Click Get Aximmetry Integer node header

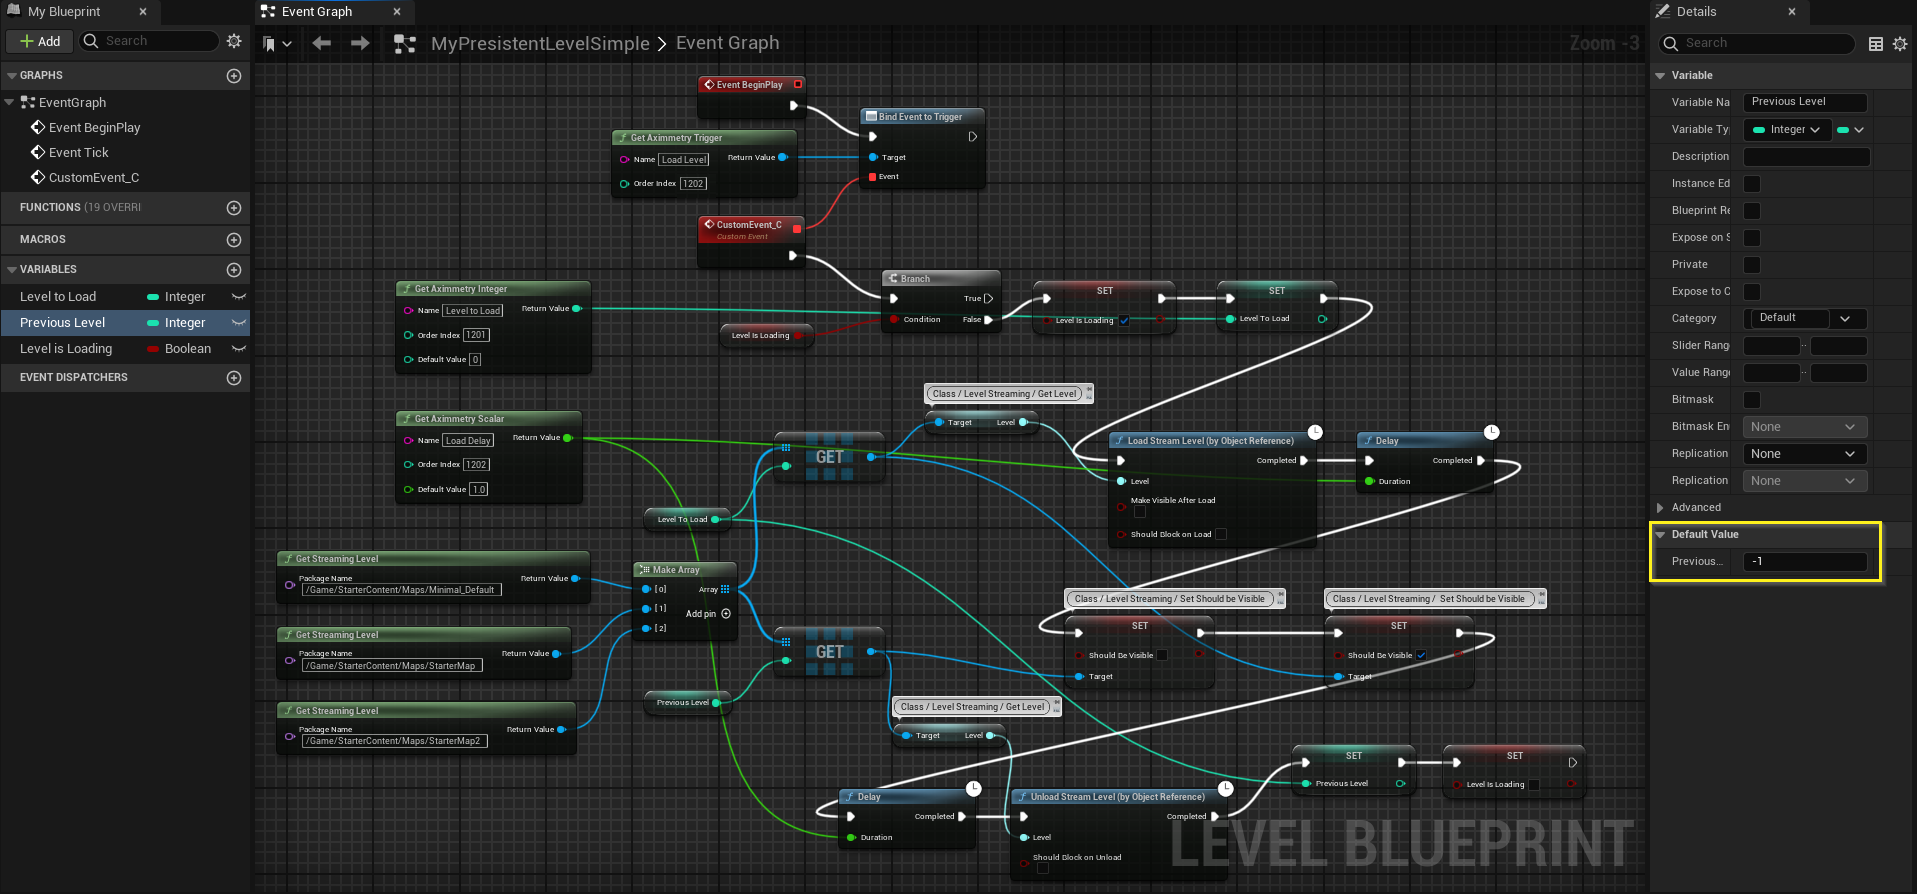[493, 289]
